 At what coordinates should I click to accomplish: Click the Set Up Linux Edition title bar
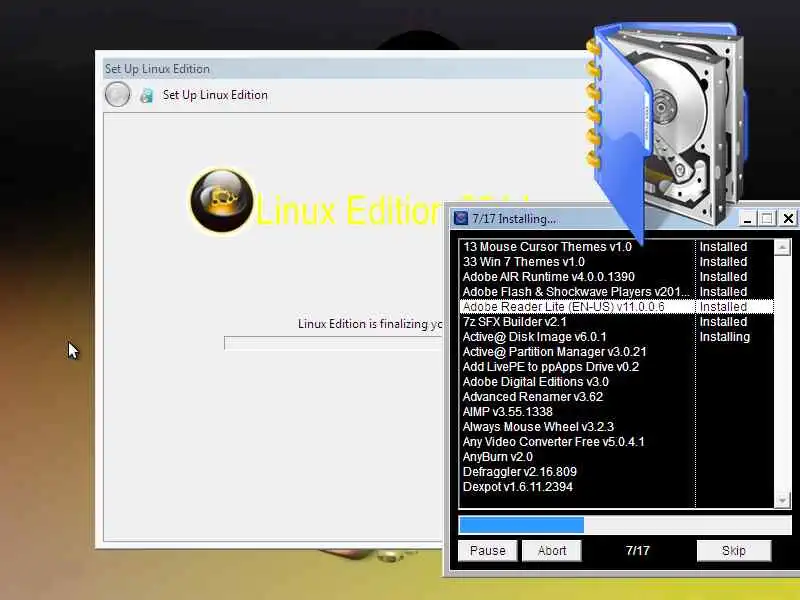pos(344,69)
